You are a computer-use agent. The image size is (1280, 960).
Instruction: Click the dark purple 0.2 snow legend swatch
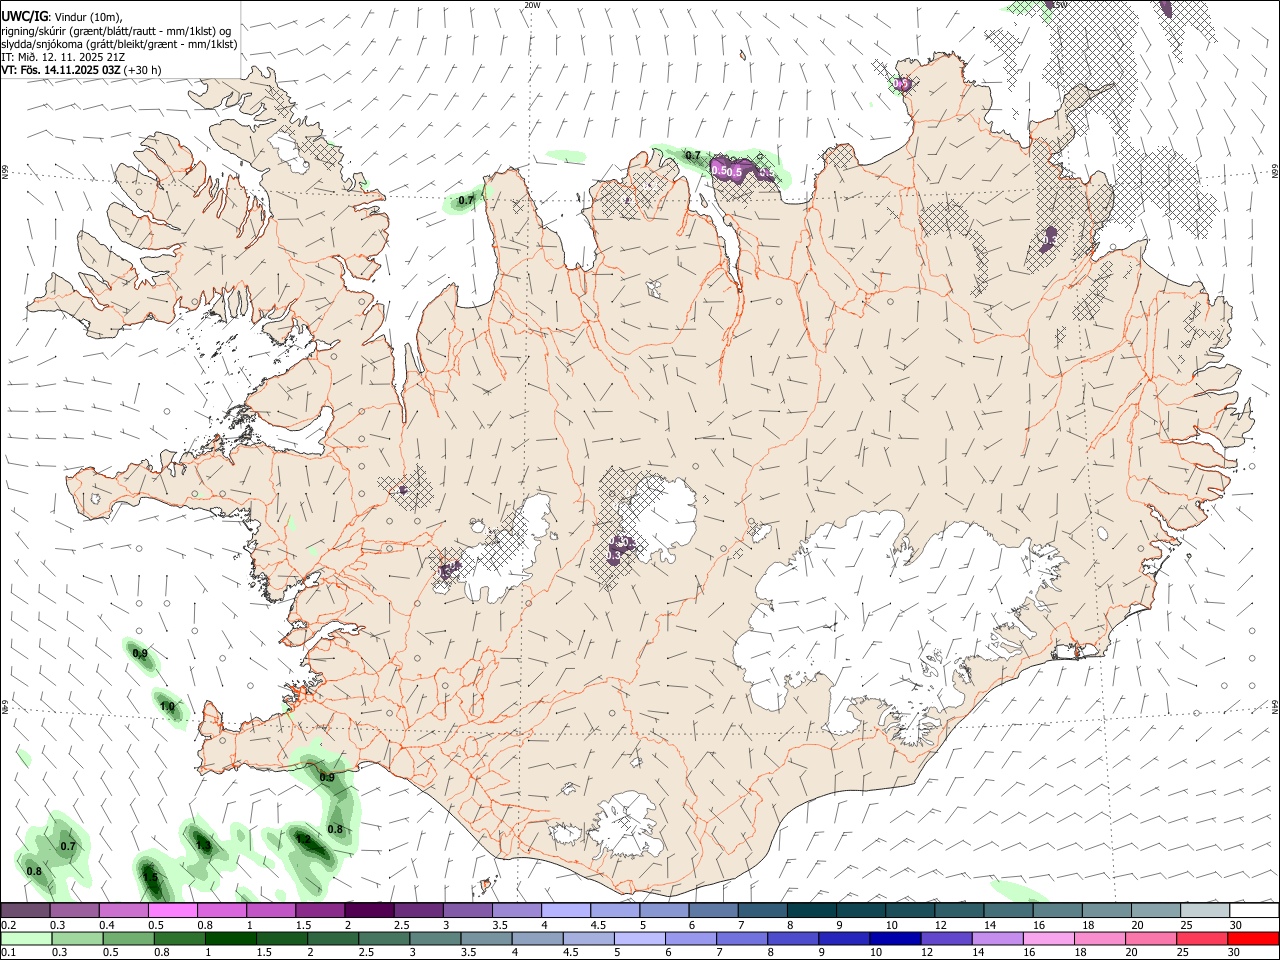25,910
